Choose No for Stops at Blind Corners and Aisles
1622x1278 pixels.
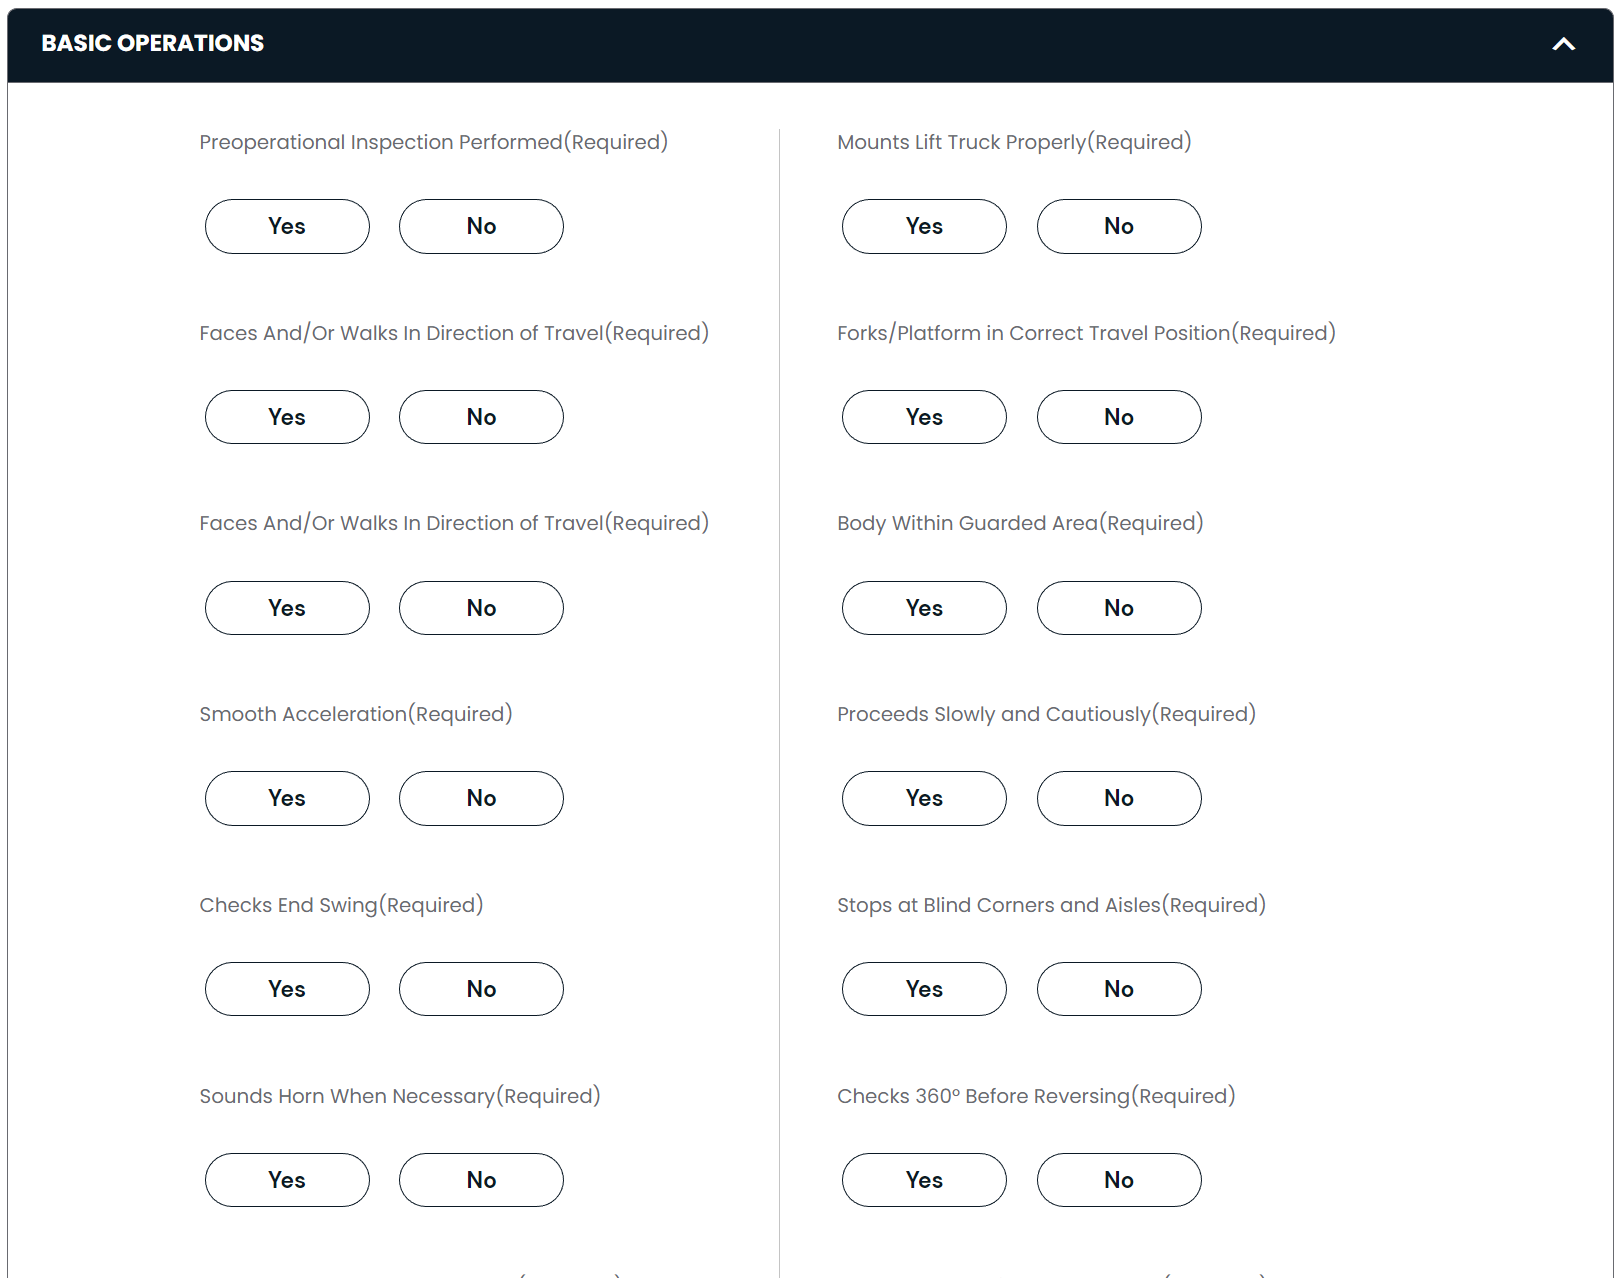click(1118, 989)
